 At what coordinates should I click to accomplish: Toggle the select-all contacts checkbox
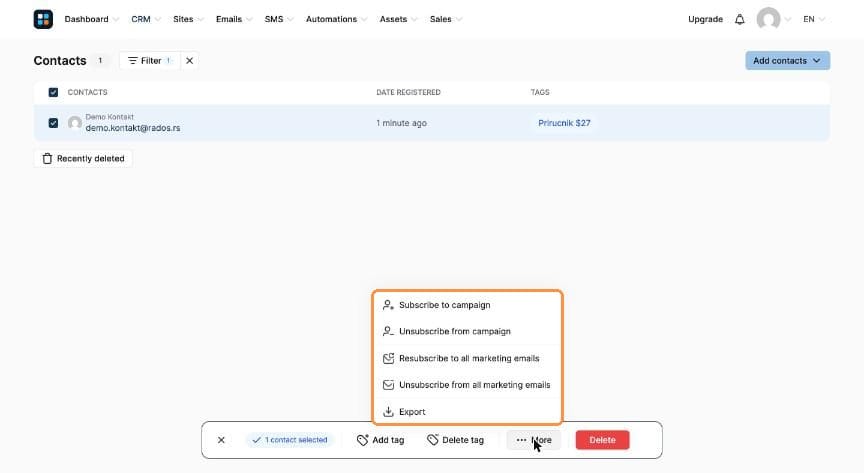pyautogui.click(x=53, y=92)
